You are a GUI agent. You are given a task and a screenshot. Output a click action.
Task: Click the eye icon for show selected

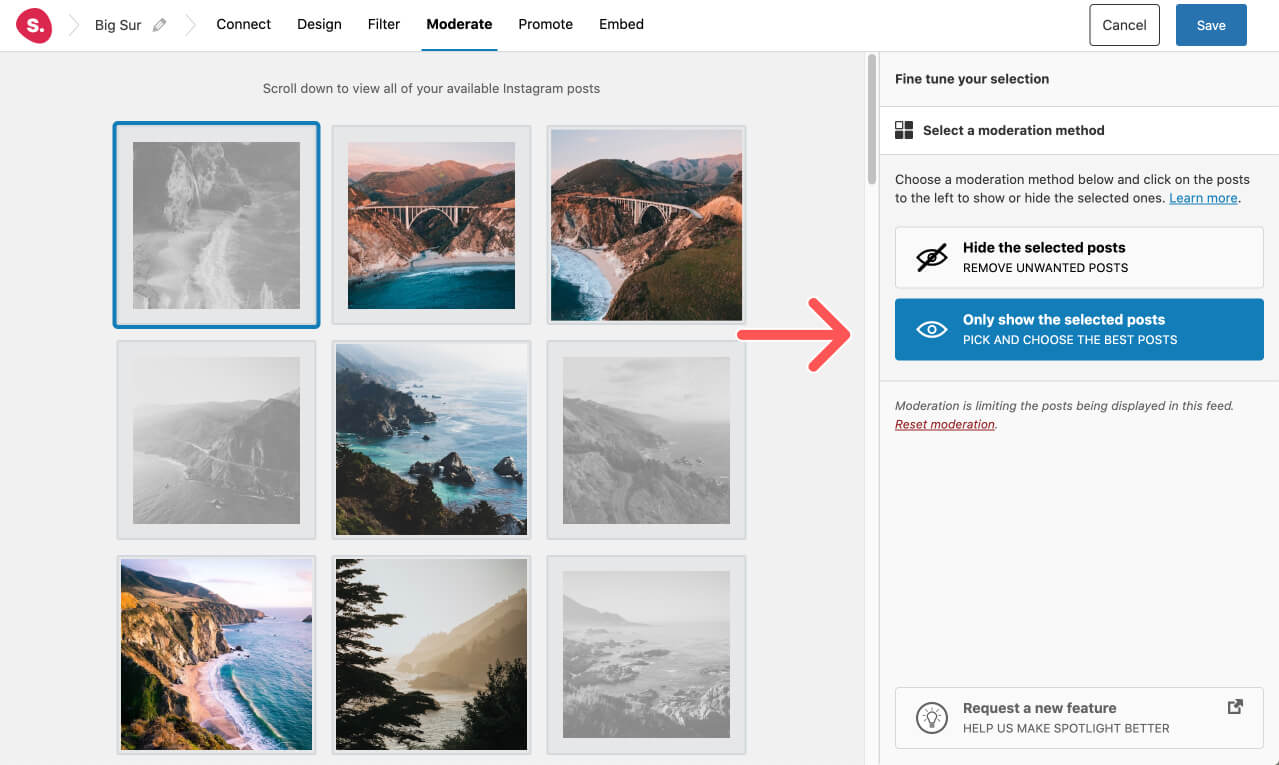point(931,329)
